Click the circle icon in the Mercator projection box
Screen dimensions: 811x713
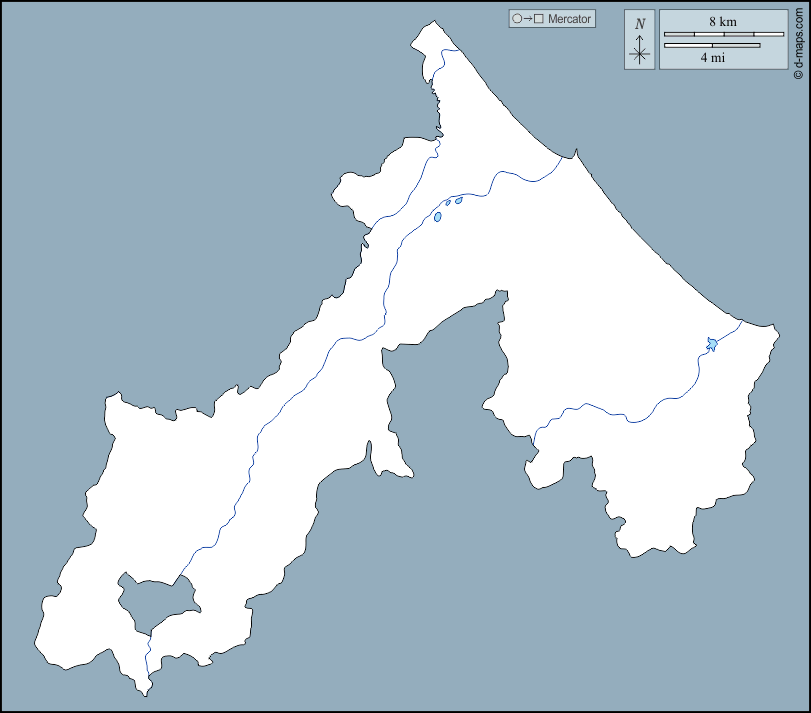(x=517, y=19)
